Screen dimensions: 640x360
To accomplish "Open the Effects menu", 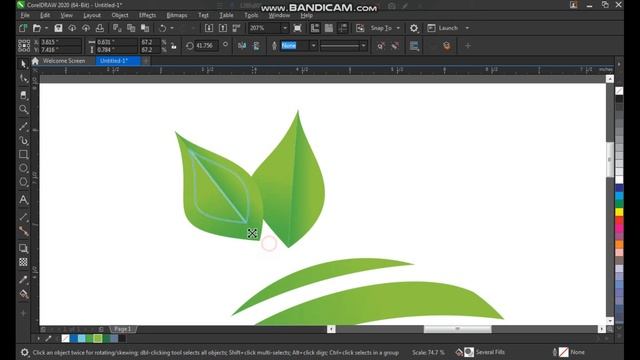I will pyautogui.click(x=147, y=15).
